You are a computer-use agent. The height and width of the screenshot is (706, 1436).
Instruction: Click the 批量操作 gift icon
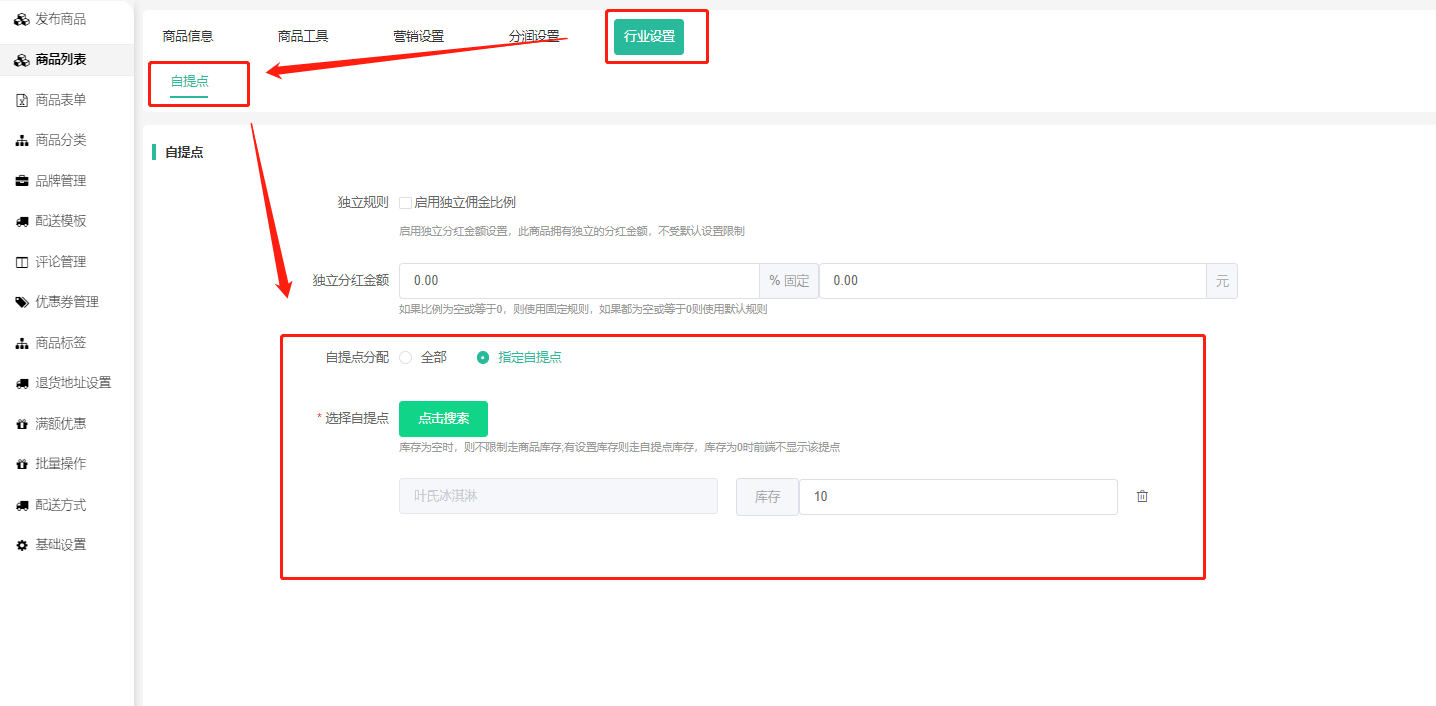pos(21,464)
